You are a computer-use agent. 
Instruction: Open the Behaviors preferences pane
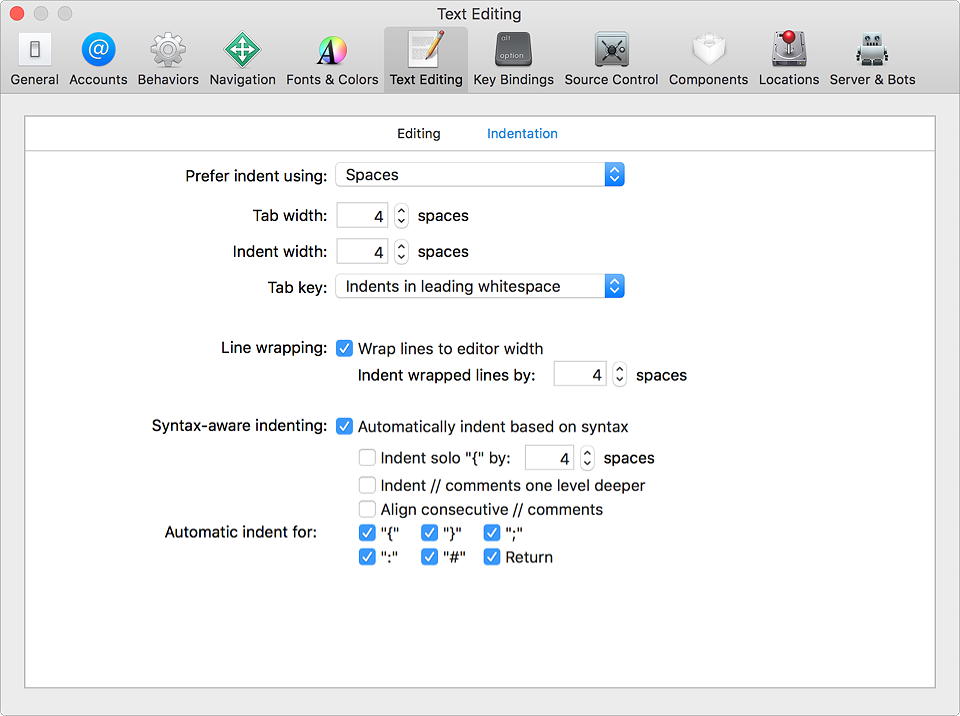pos(168,59)
